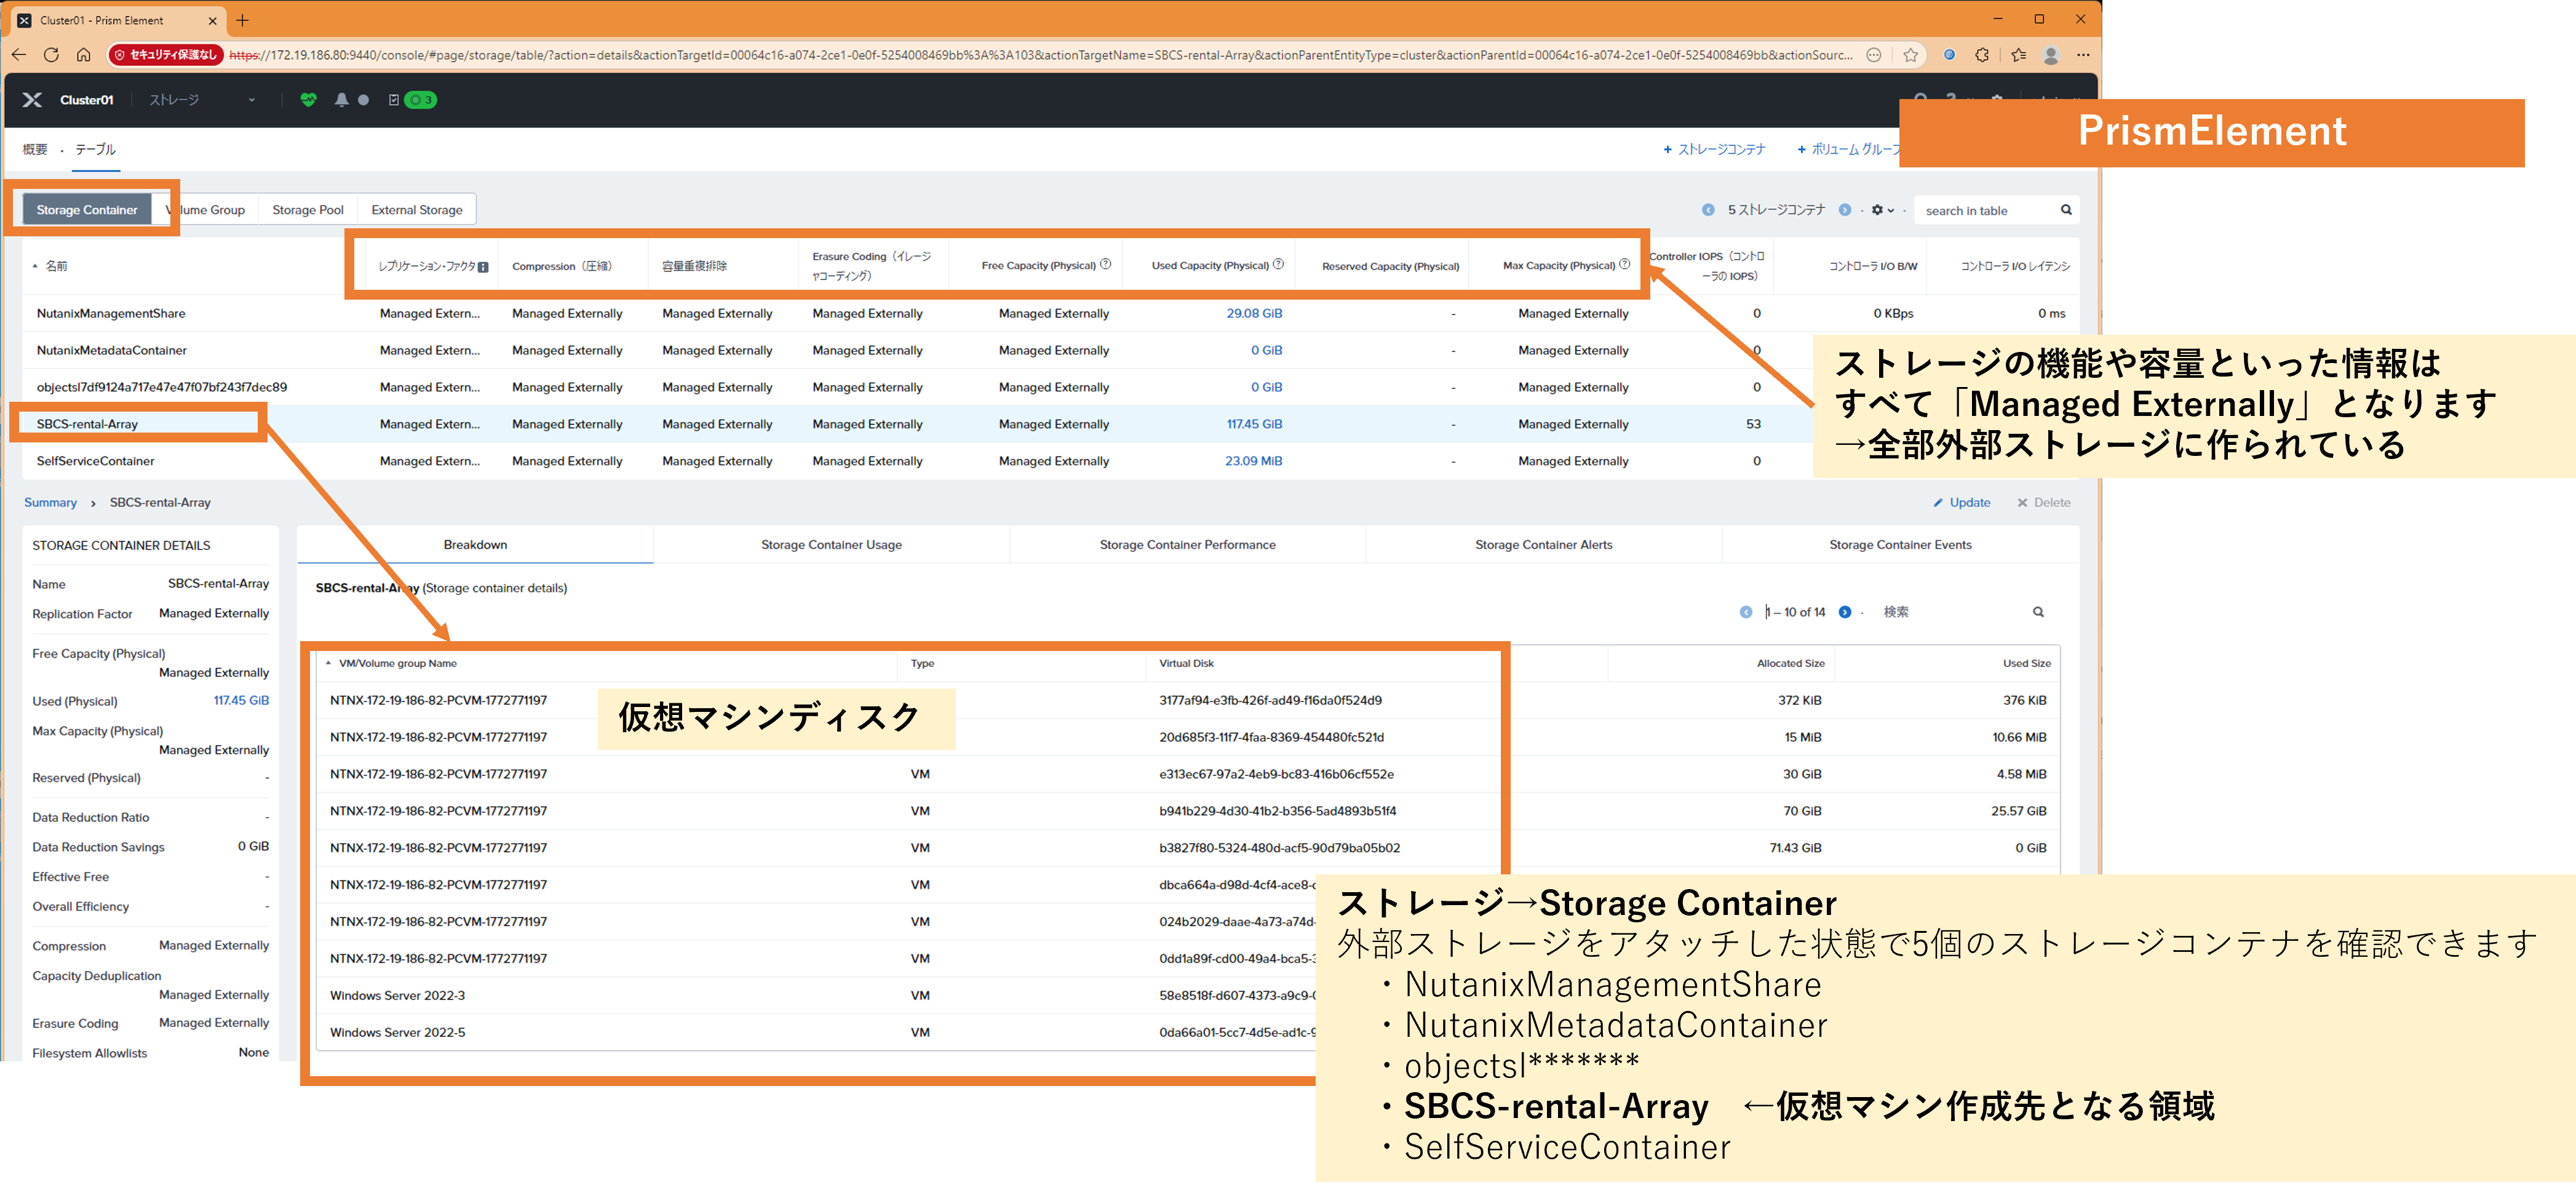This screenshot has width=2576, height=1190.
Task: Sort by the Virtual Disk column header
Action: point(1186,664)
